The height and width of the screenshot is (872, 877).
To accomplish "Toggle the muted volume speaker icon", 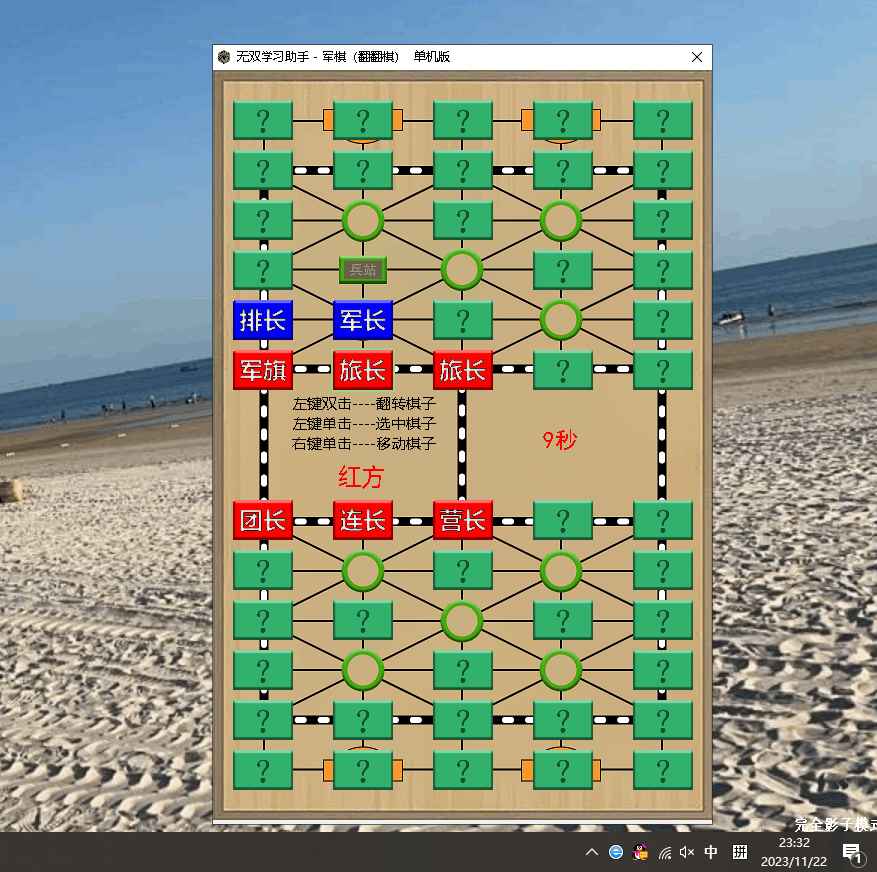I will pos(687,852).
